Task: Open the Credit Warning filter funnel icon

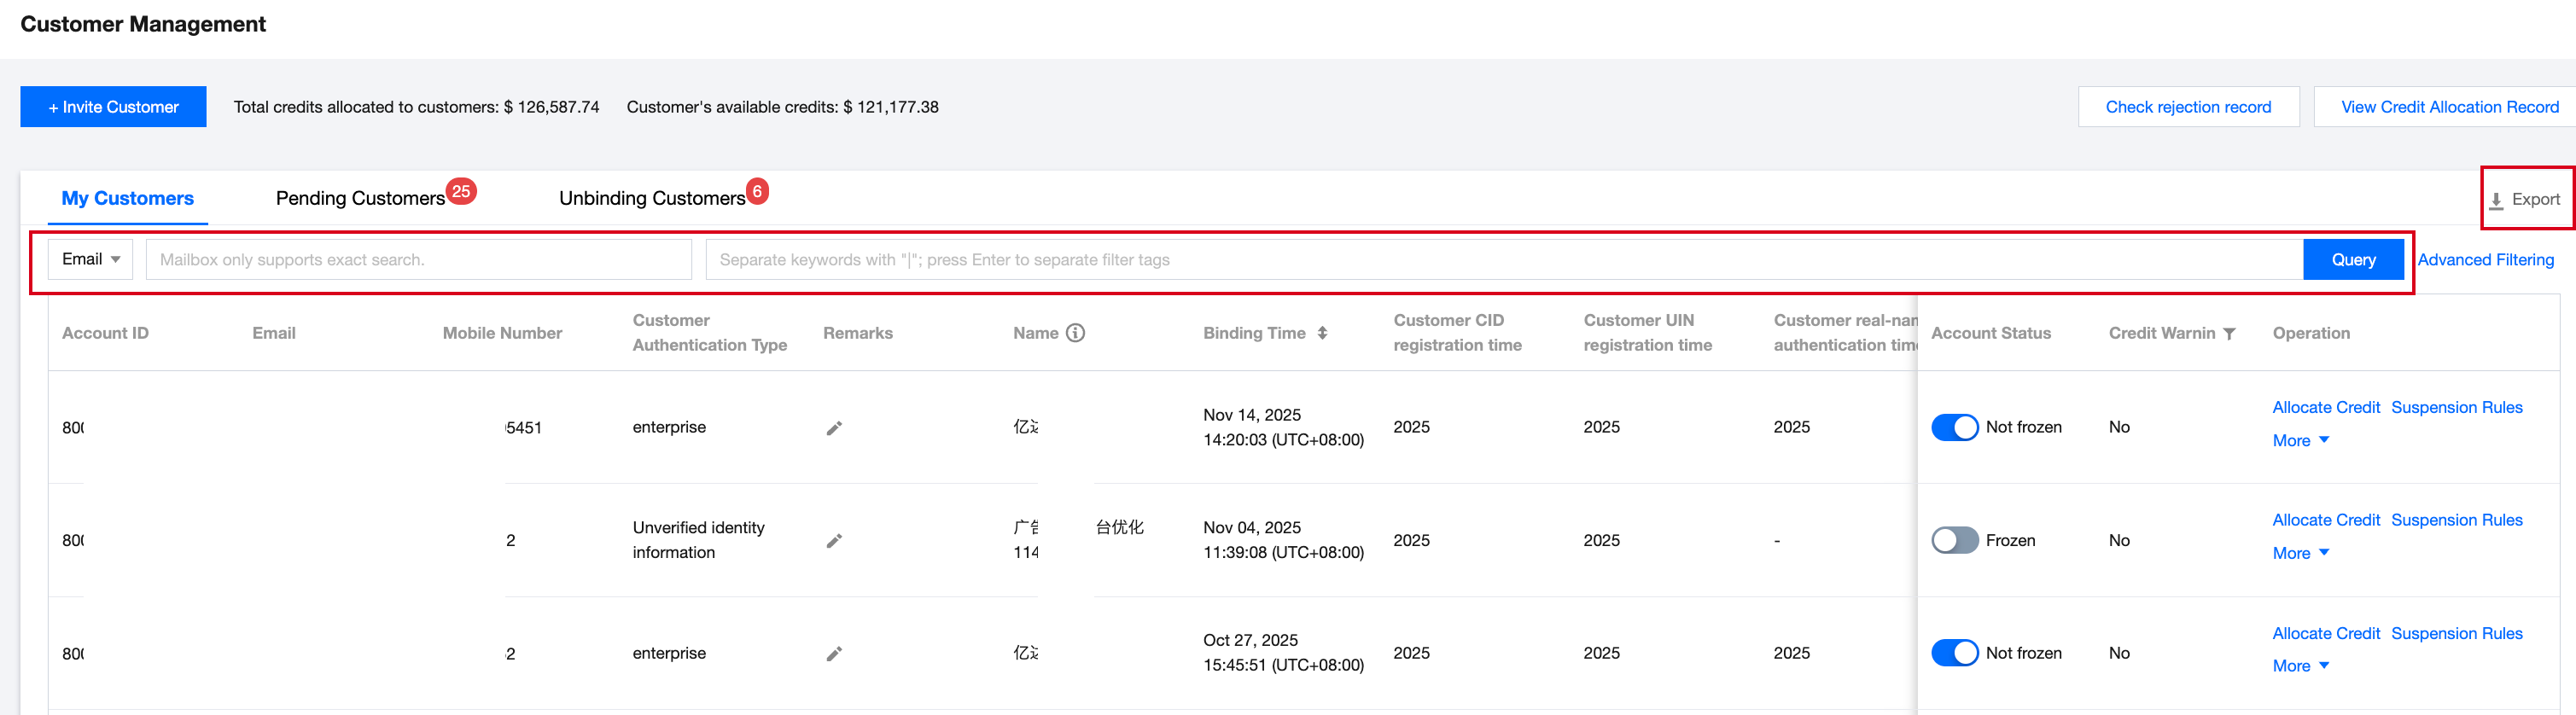Action: (x=2229, y=334)
